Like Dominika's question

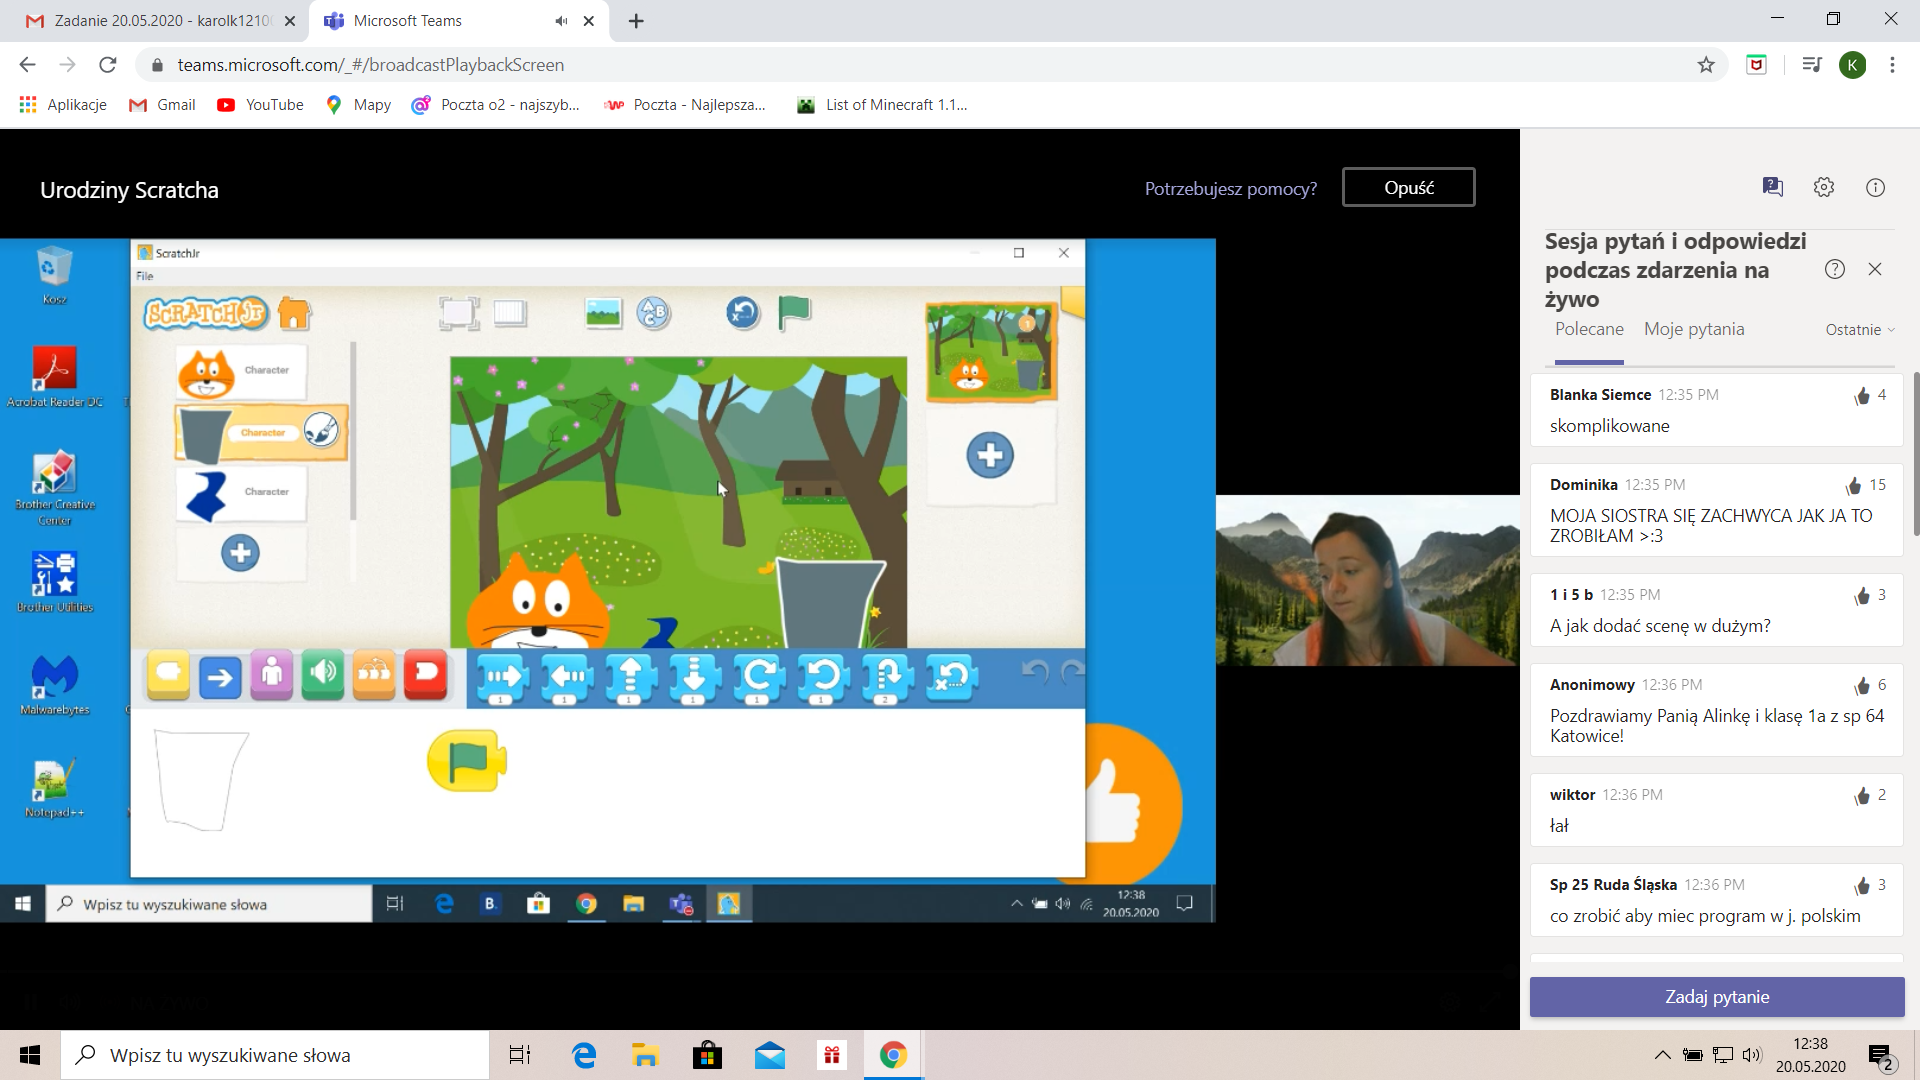1854,486
